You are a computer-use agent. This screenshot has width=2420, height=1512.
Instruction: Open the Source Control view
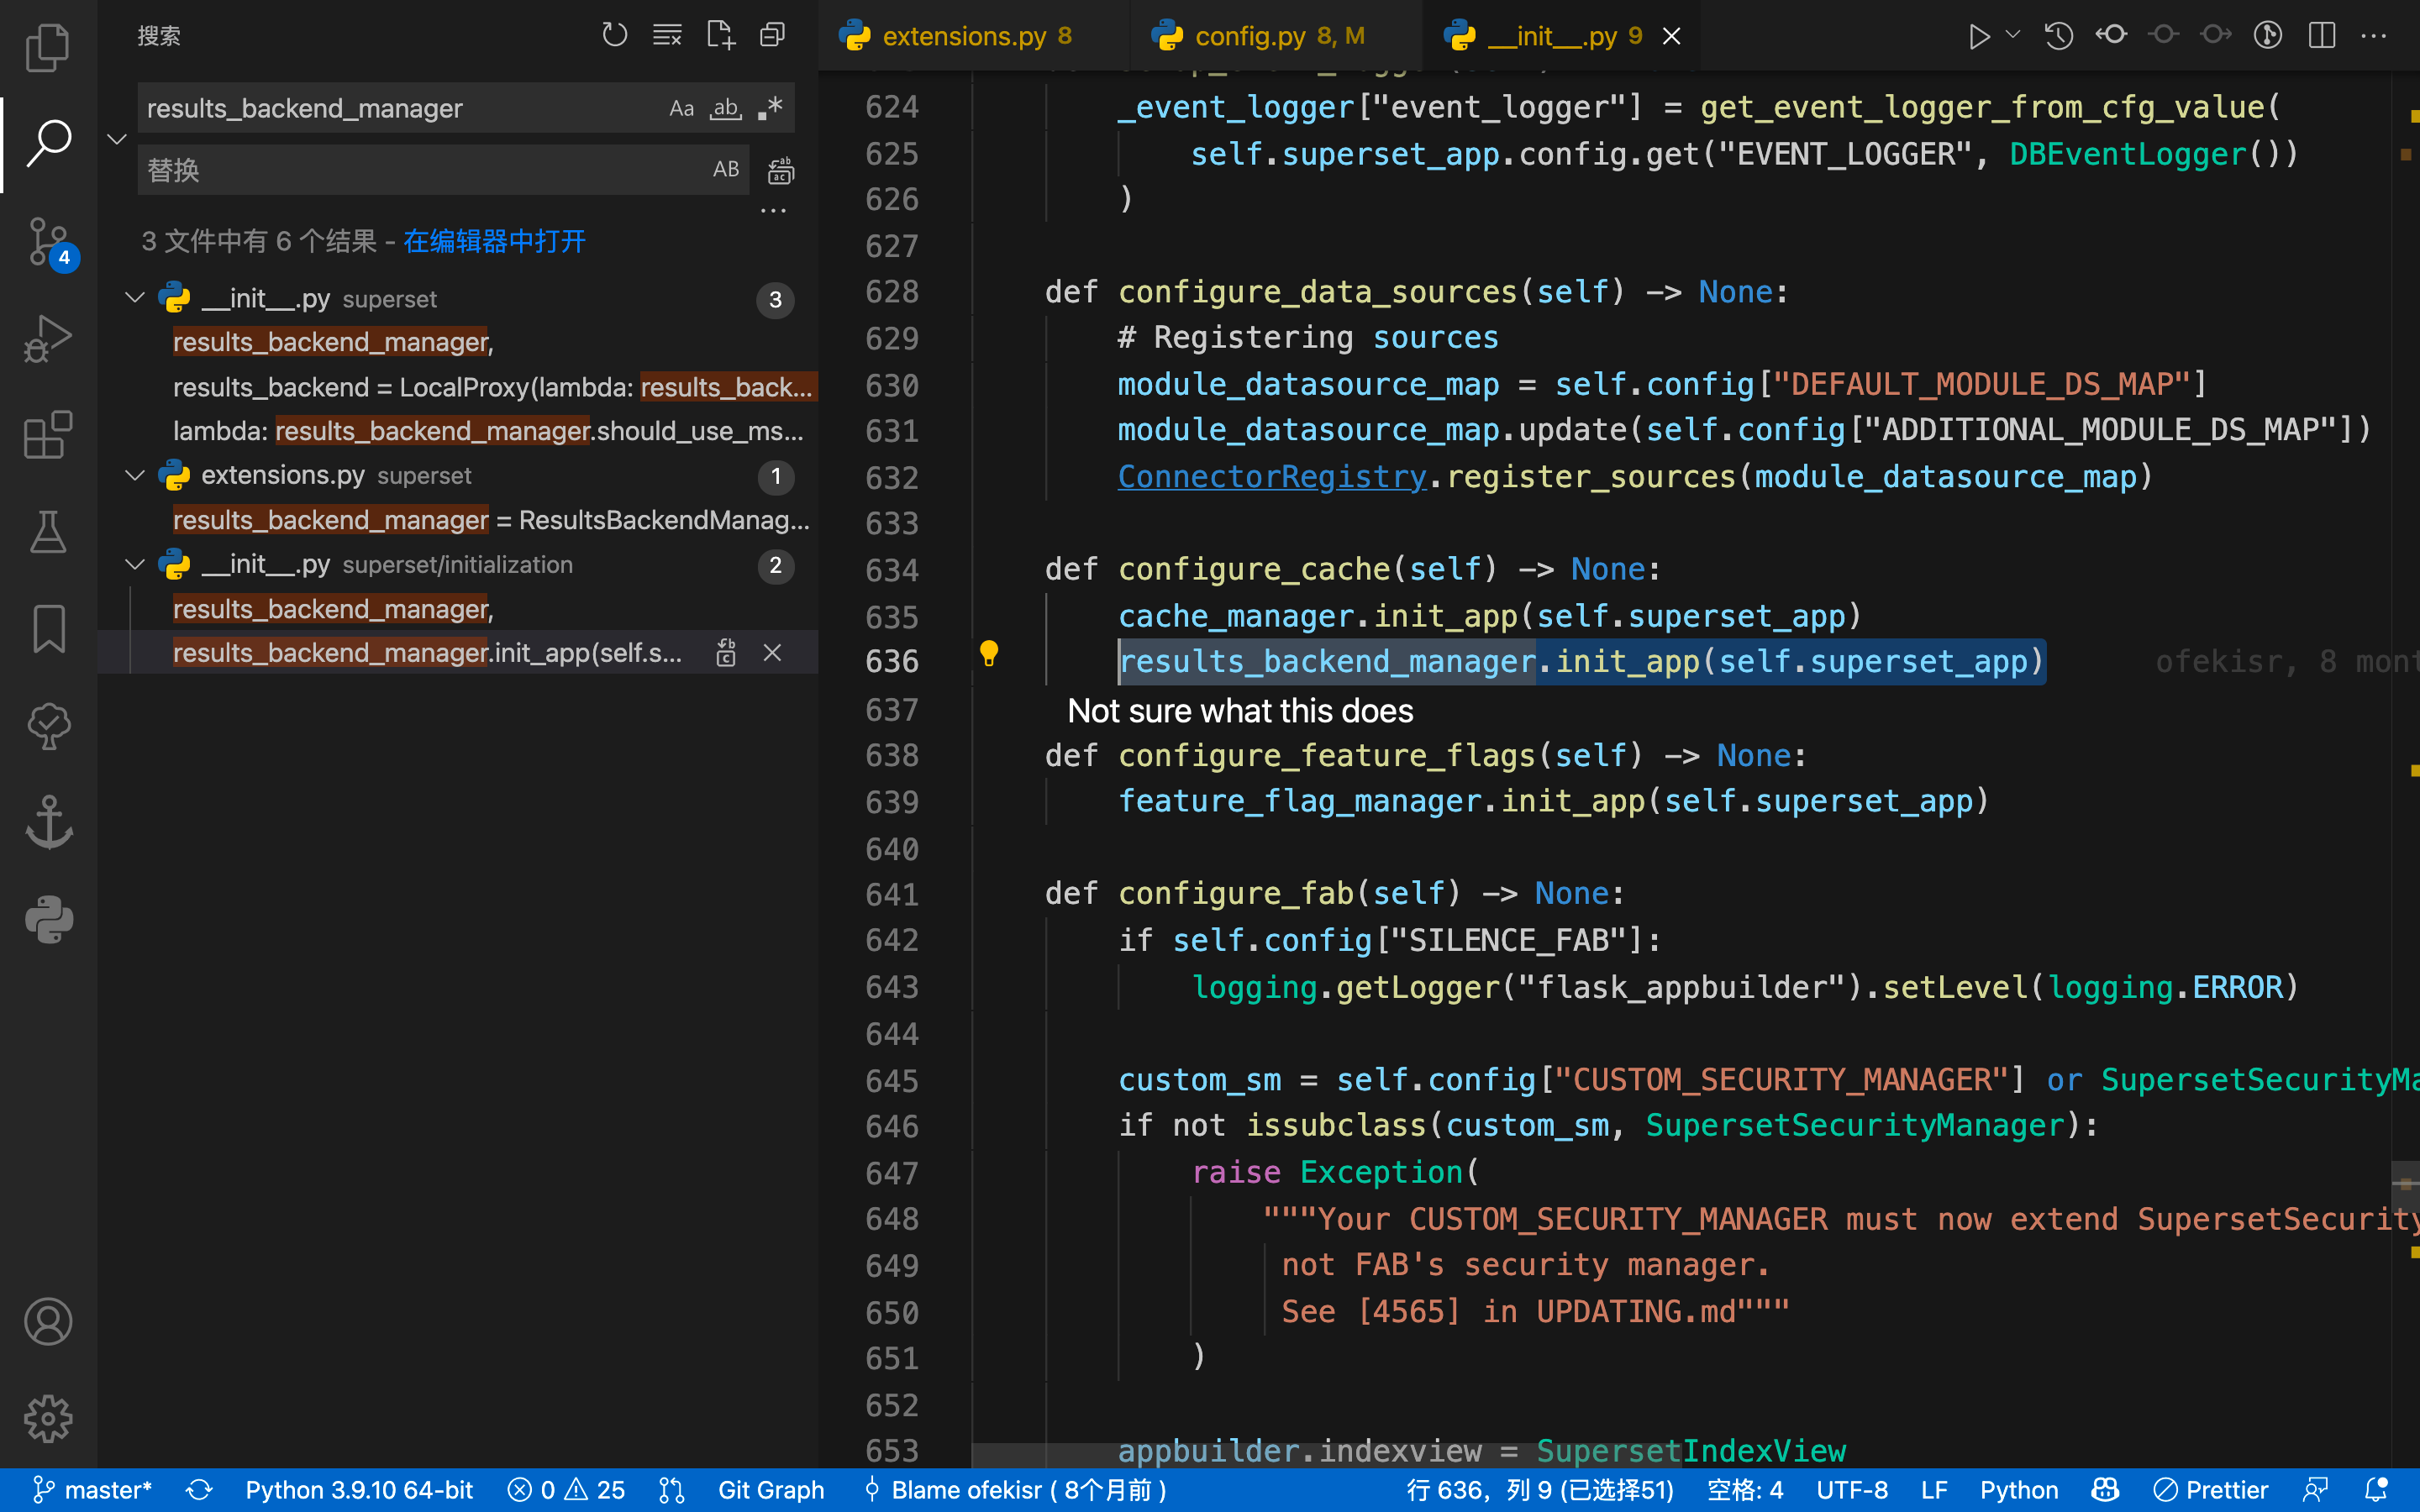47,241
